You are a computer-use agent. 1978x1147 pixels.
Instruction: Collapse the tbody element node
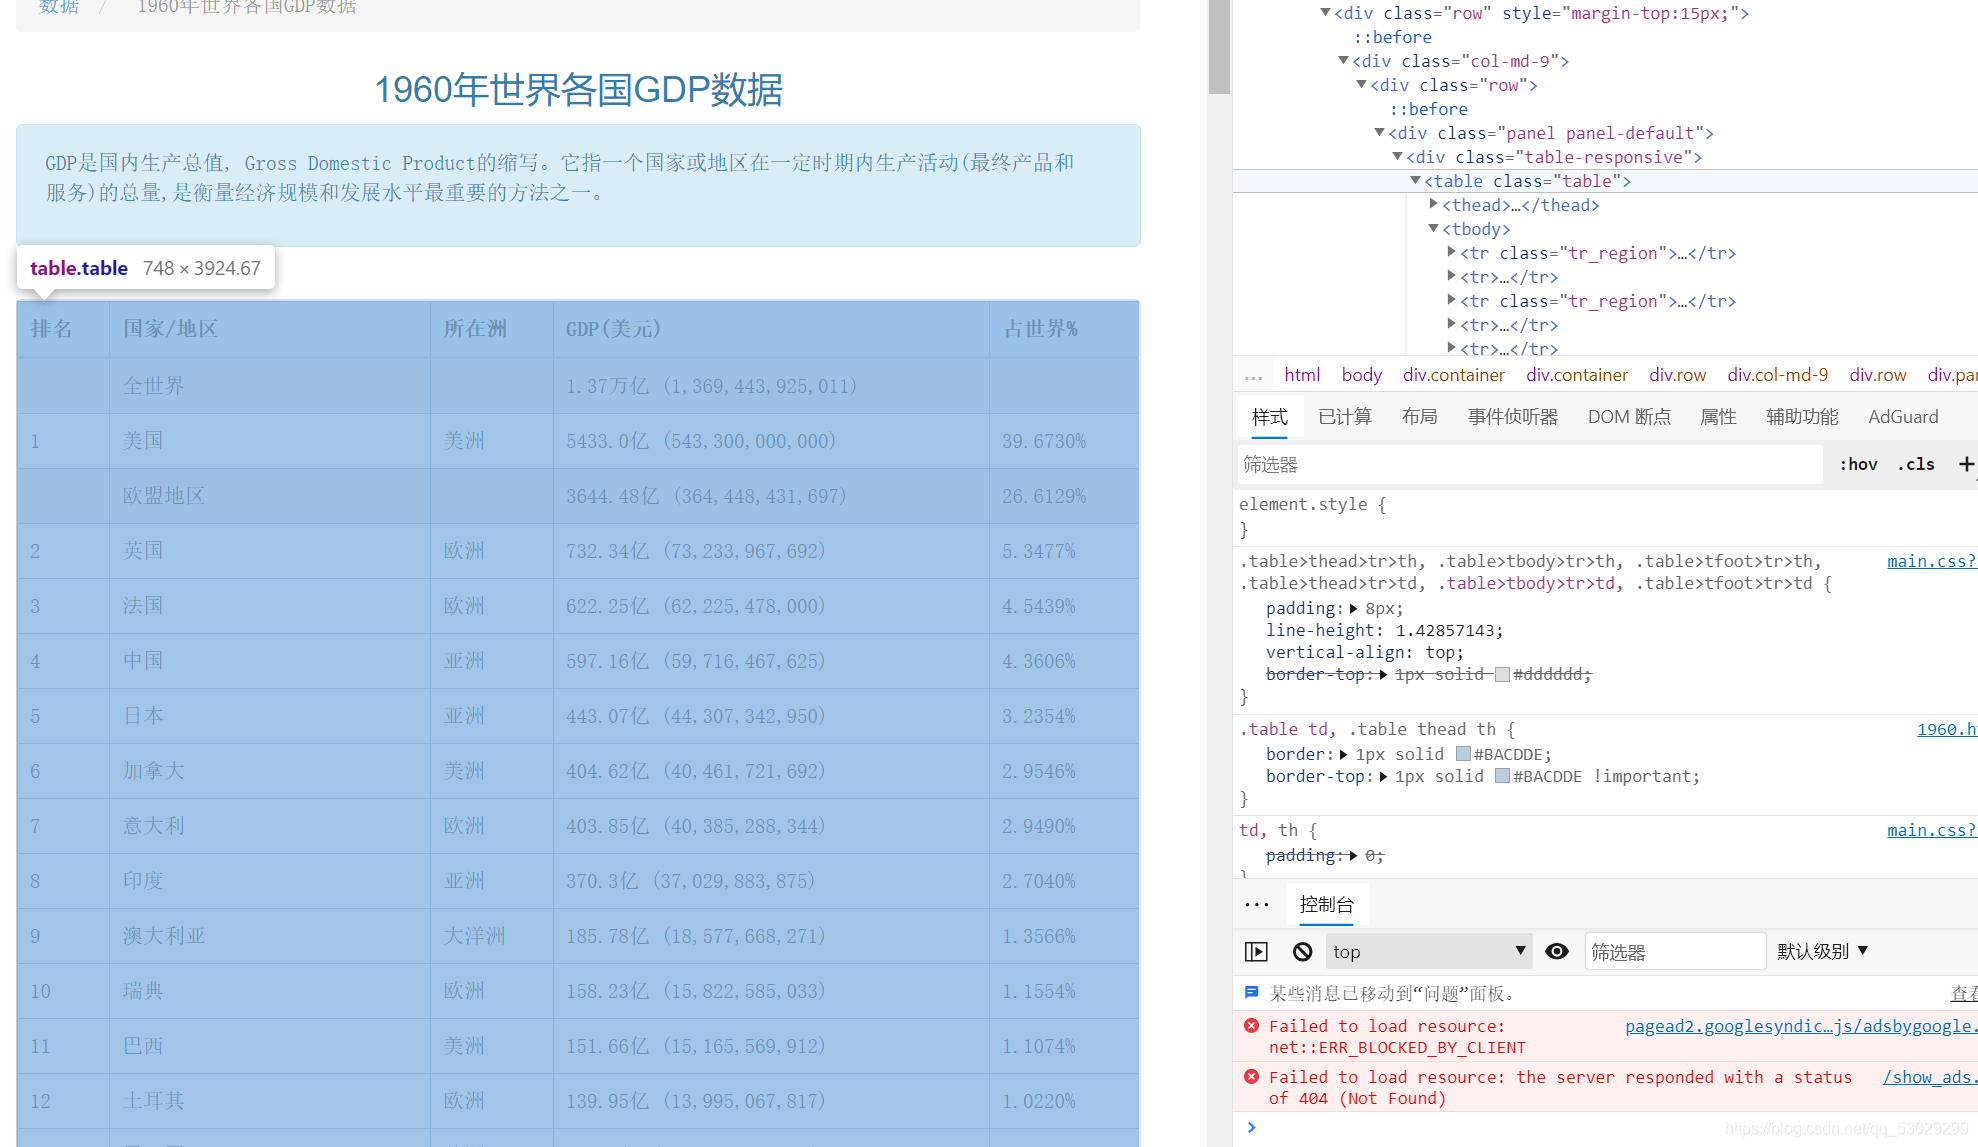coord(1434,228)
